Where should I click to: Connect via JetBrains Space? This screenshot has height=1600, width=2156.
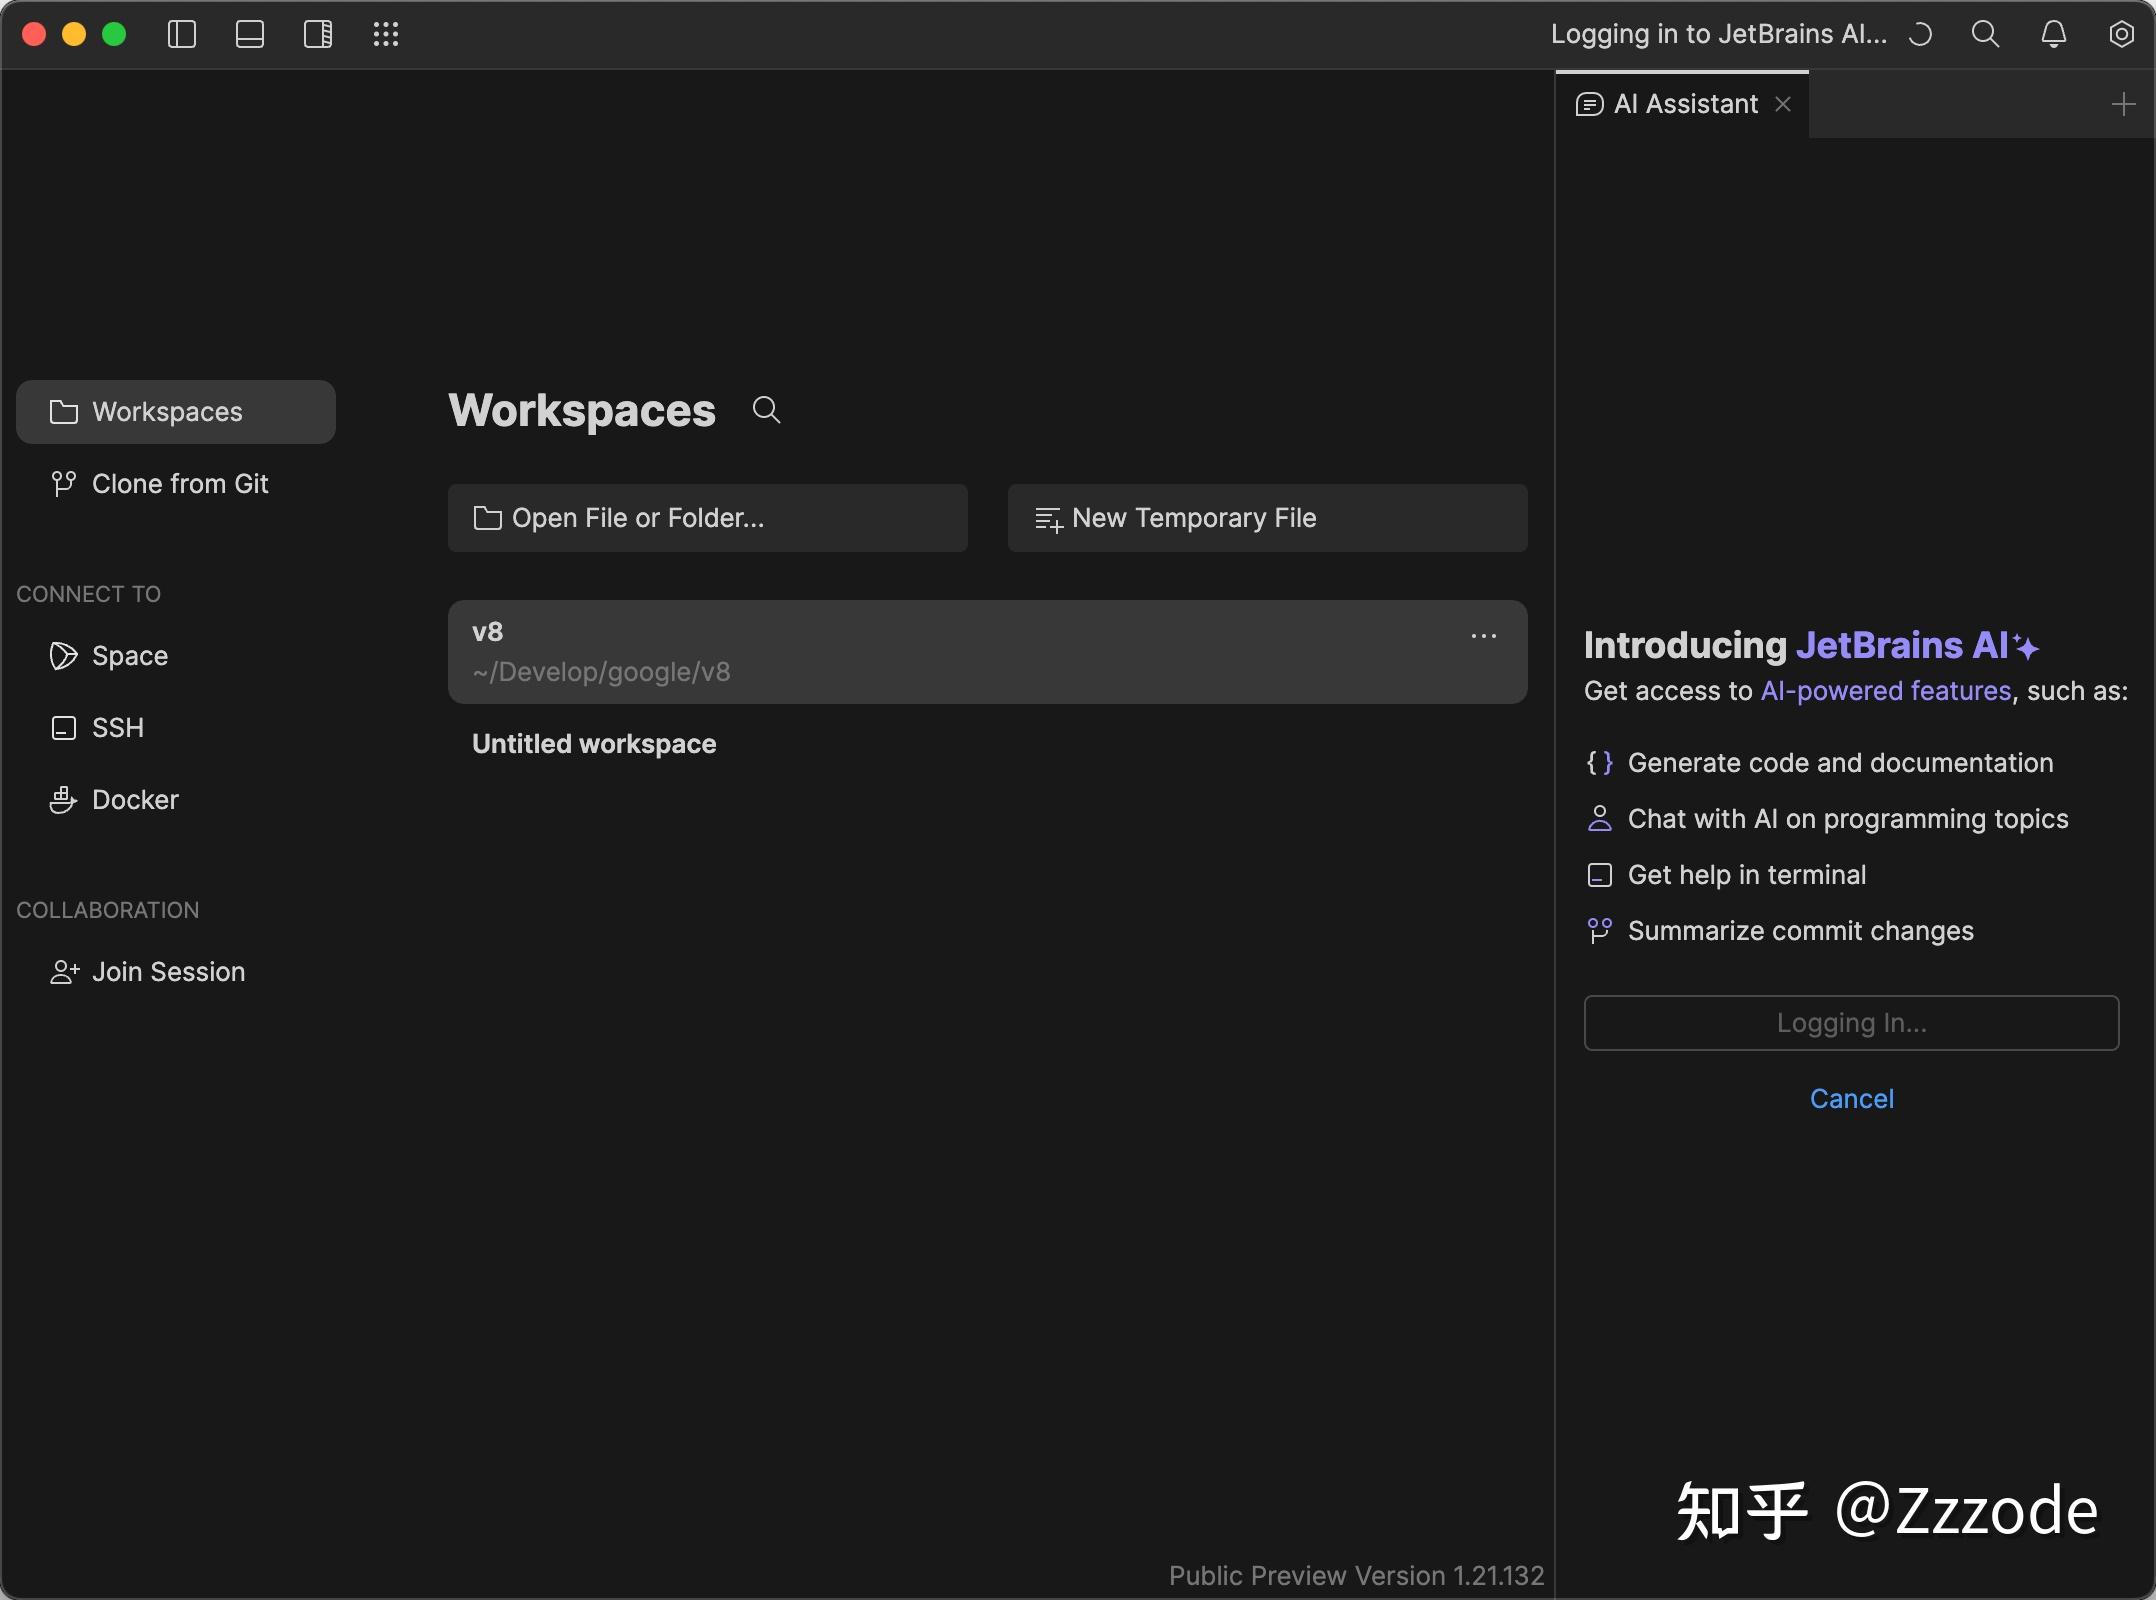pos(128,656)
